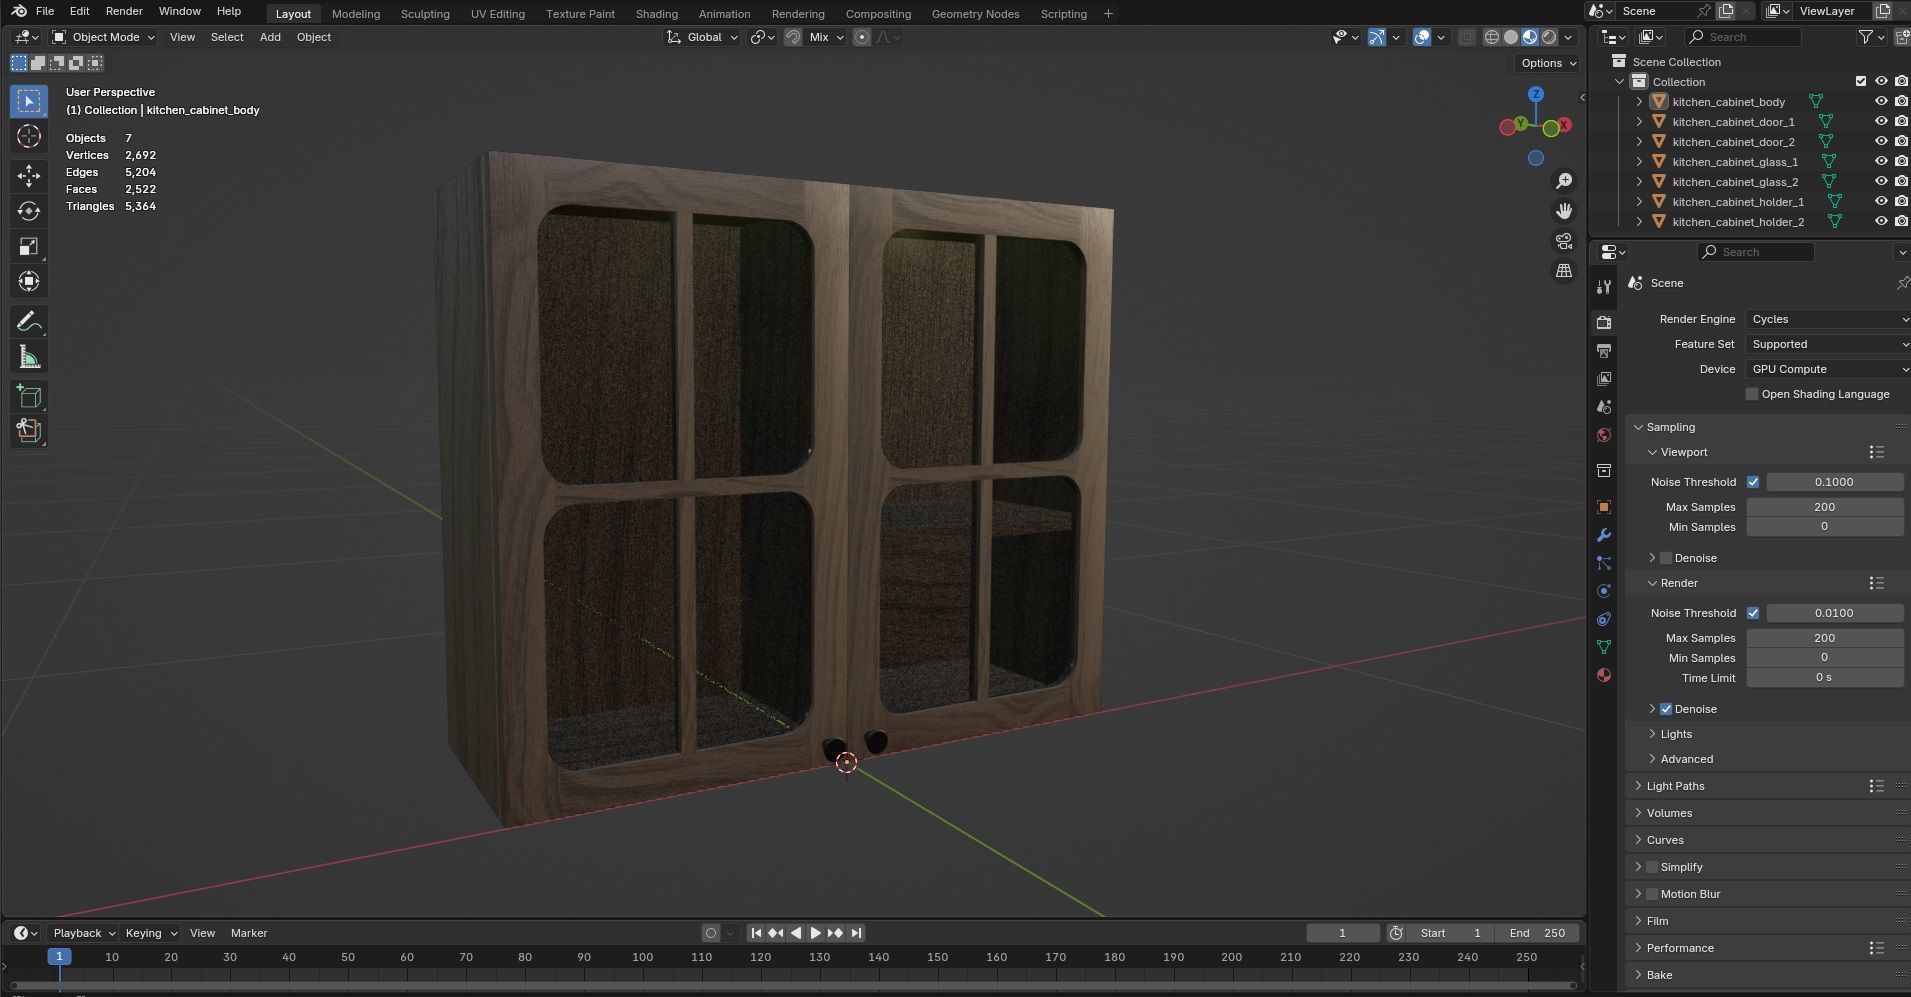Open the Device dropdown
The height and width of the screenshot is (997, 1911).
[x=1828, y=369]
